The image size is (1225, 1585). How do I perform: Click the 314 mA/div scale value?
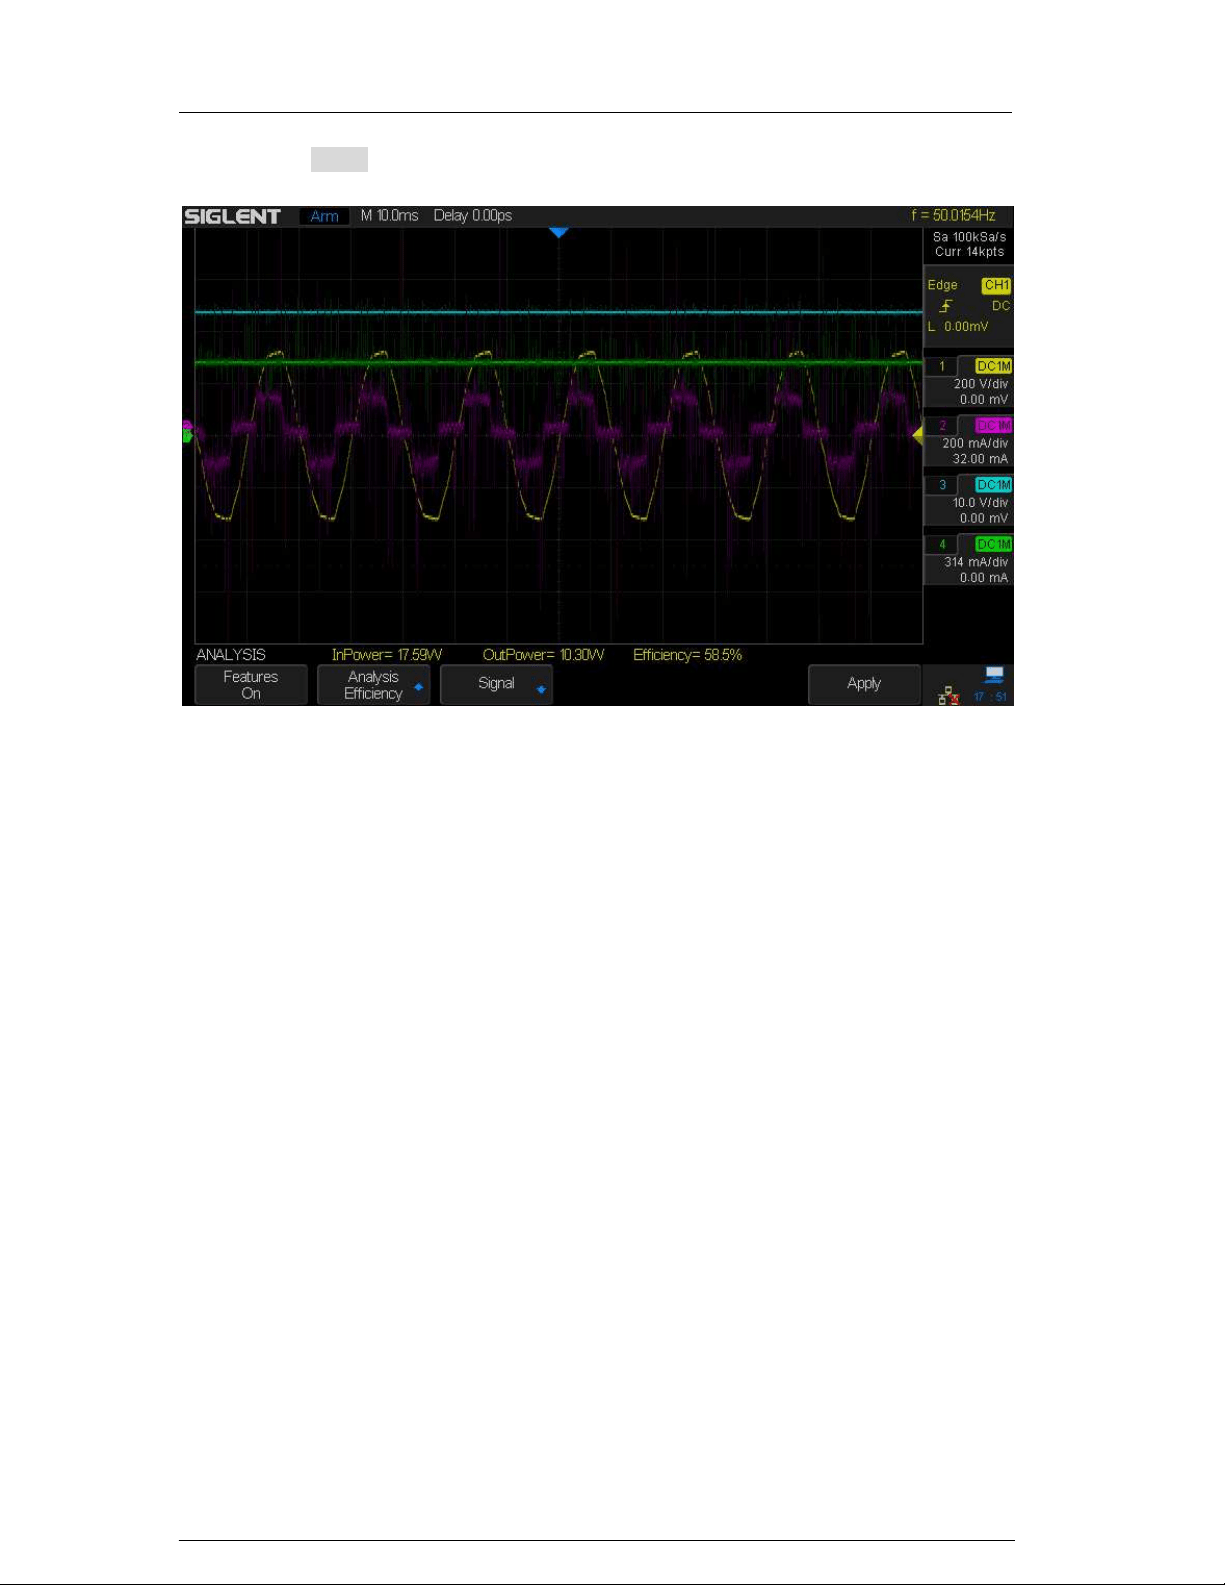(976, 562)
